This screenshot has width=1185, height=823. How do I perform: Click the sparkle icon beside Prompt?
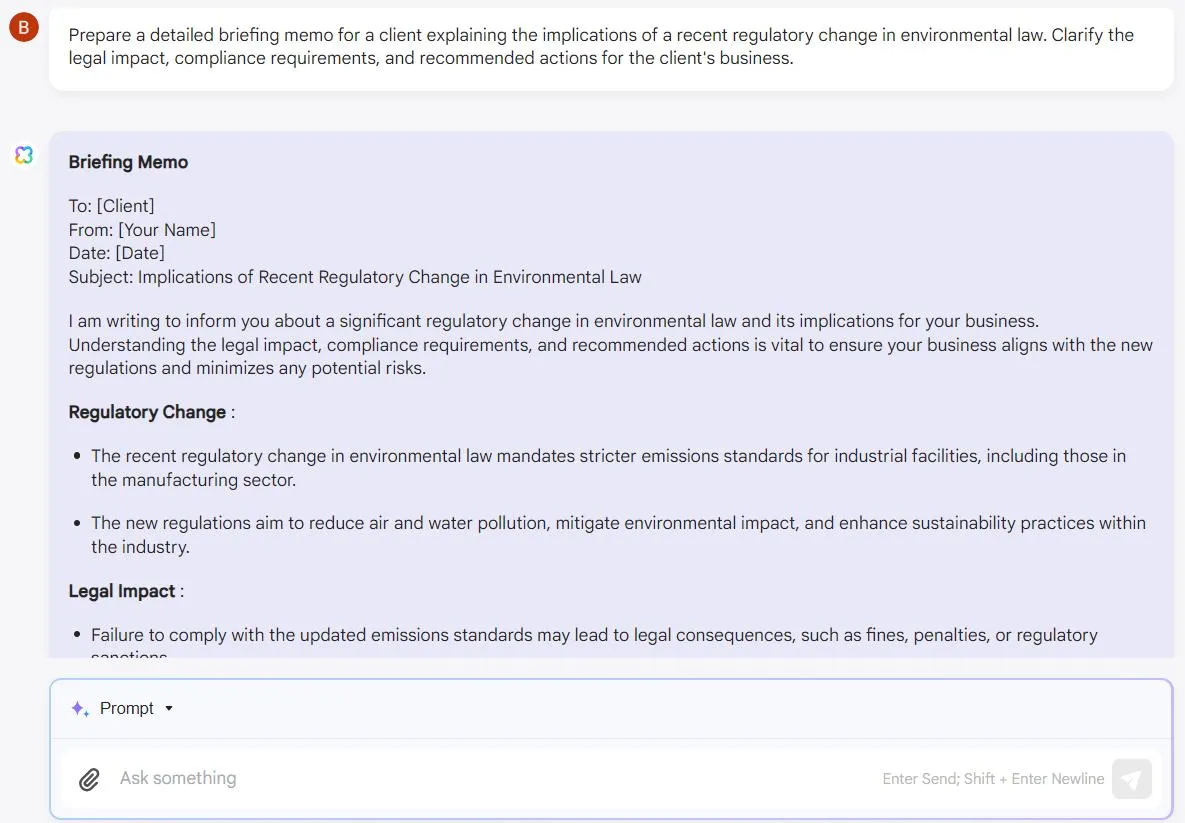[x=80, y=709]
